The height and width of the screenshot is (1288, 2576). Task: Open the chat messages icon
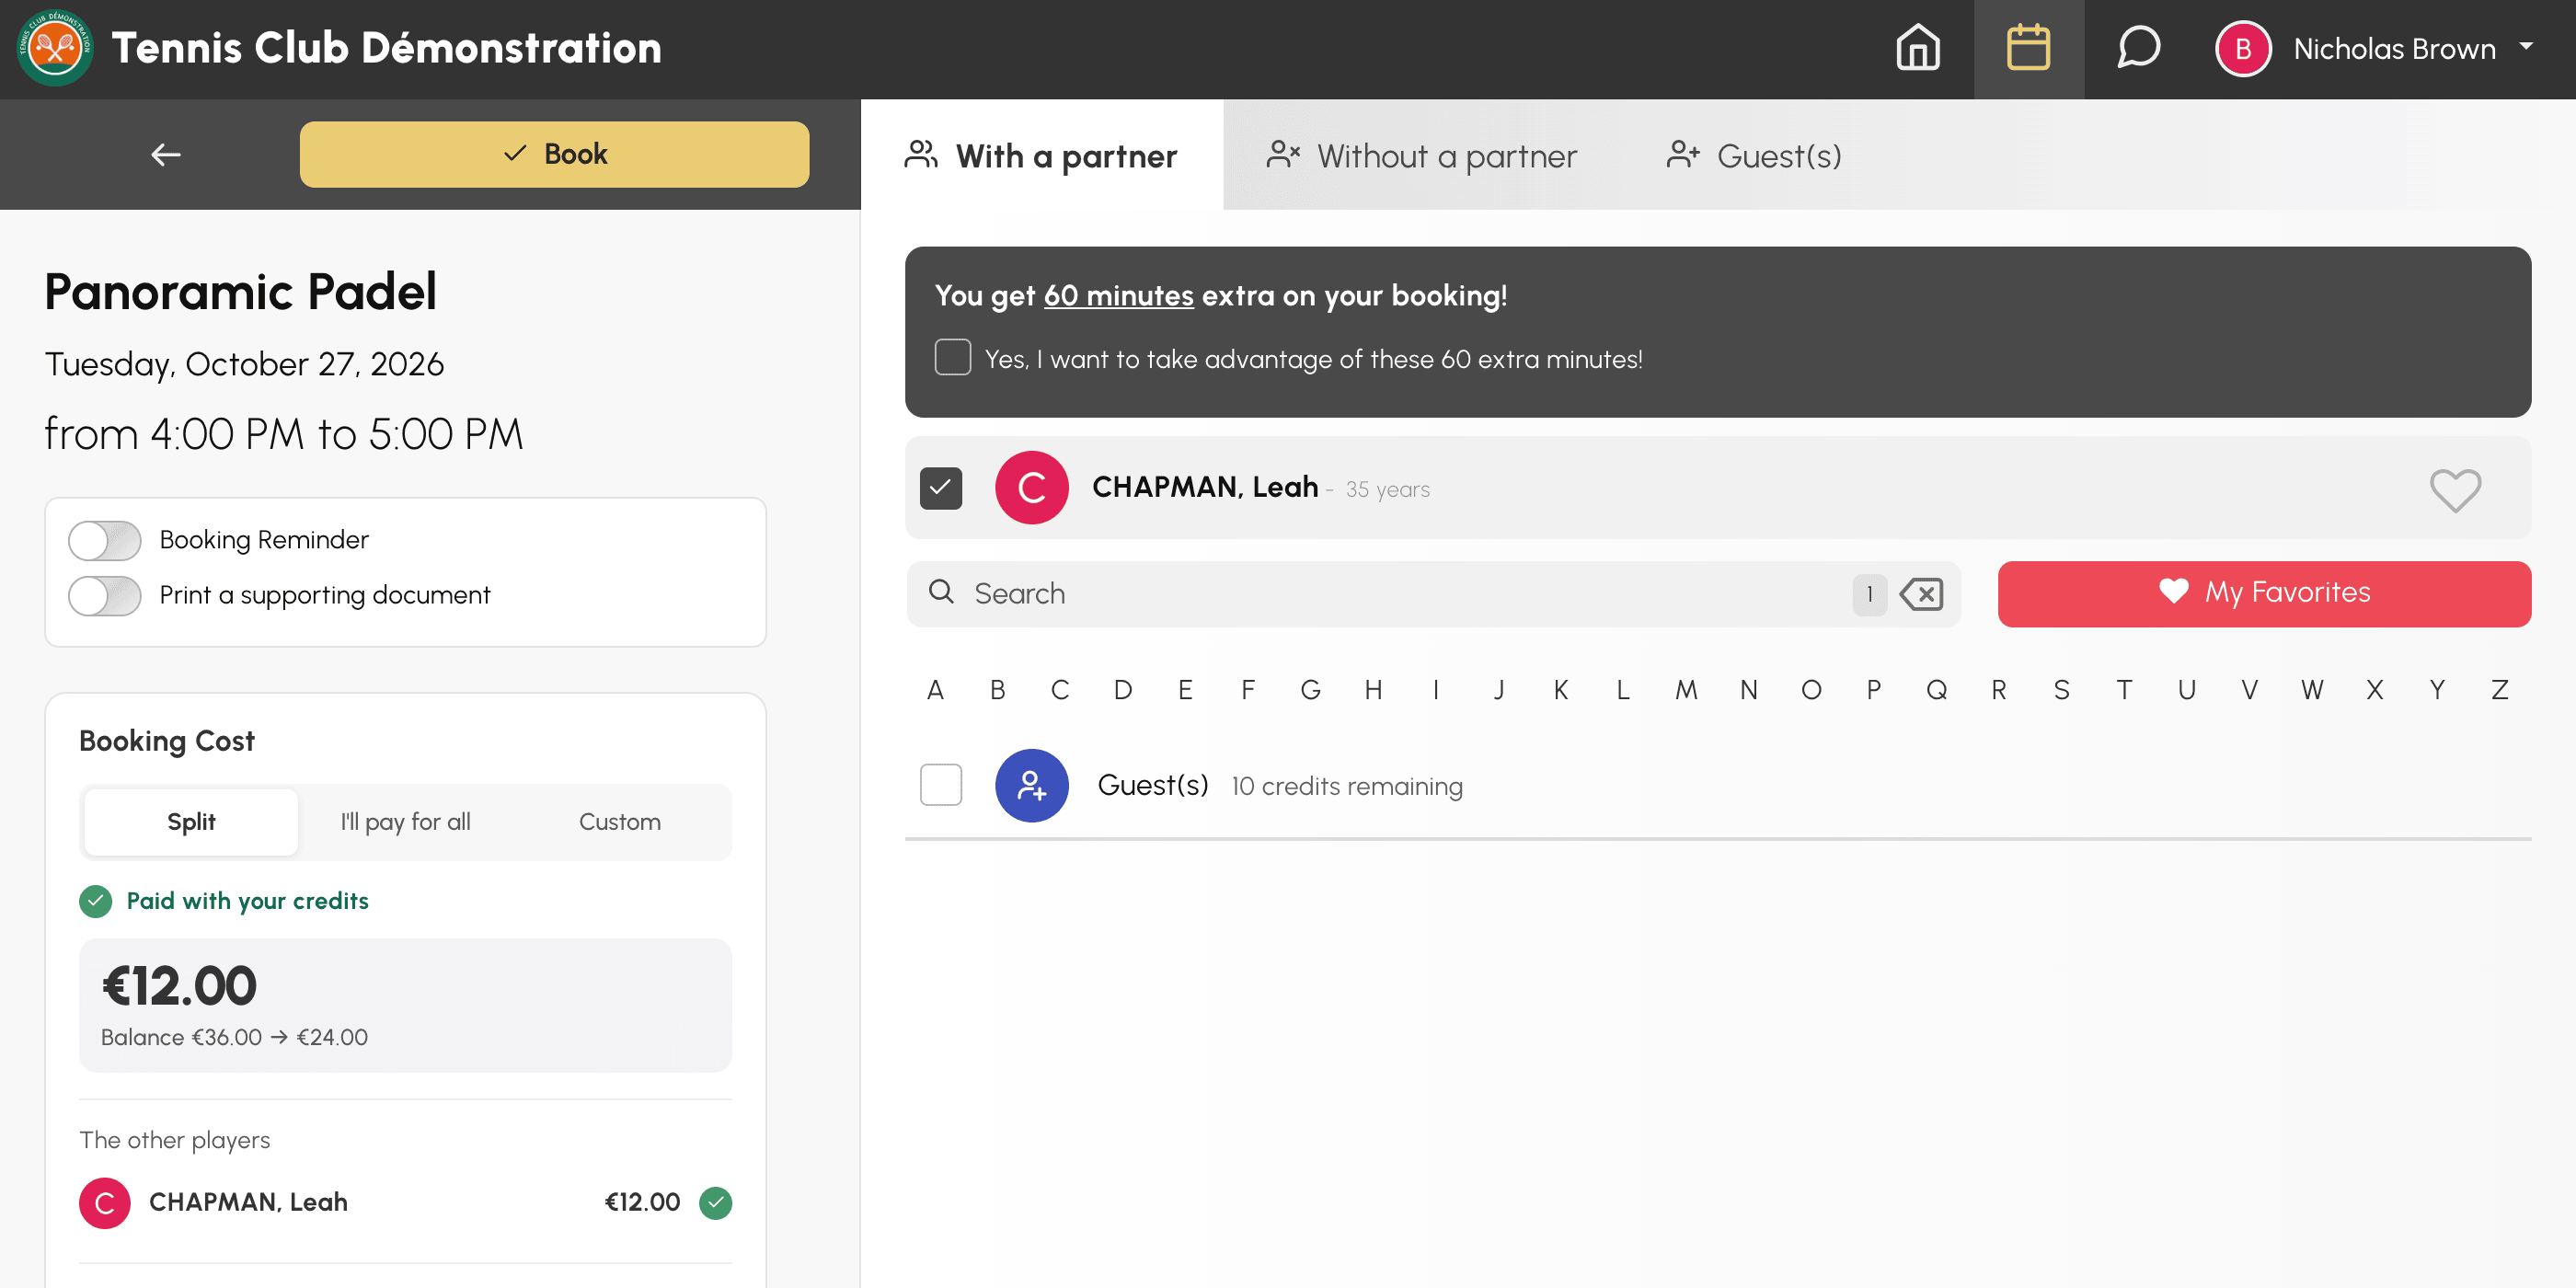coord(2138,48)
